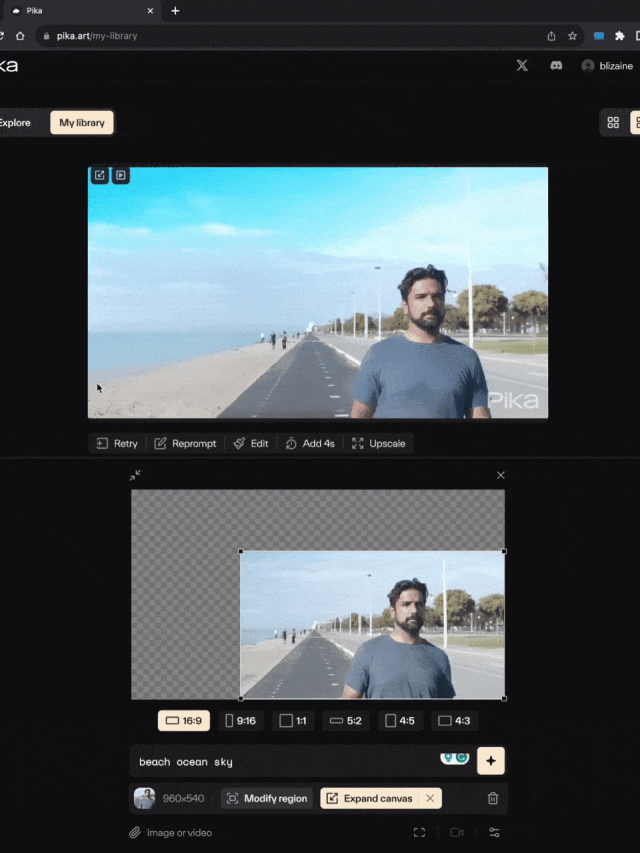Switch to the Explore tab
640x853 pixels.
[x=15, y=123]
